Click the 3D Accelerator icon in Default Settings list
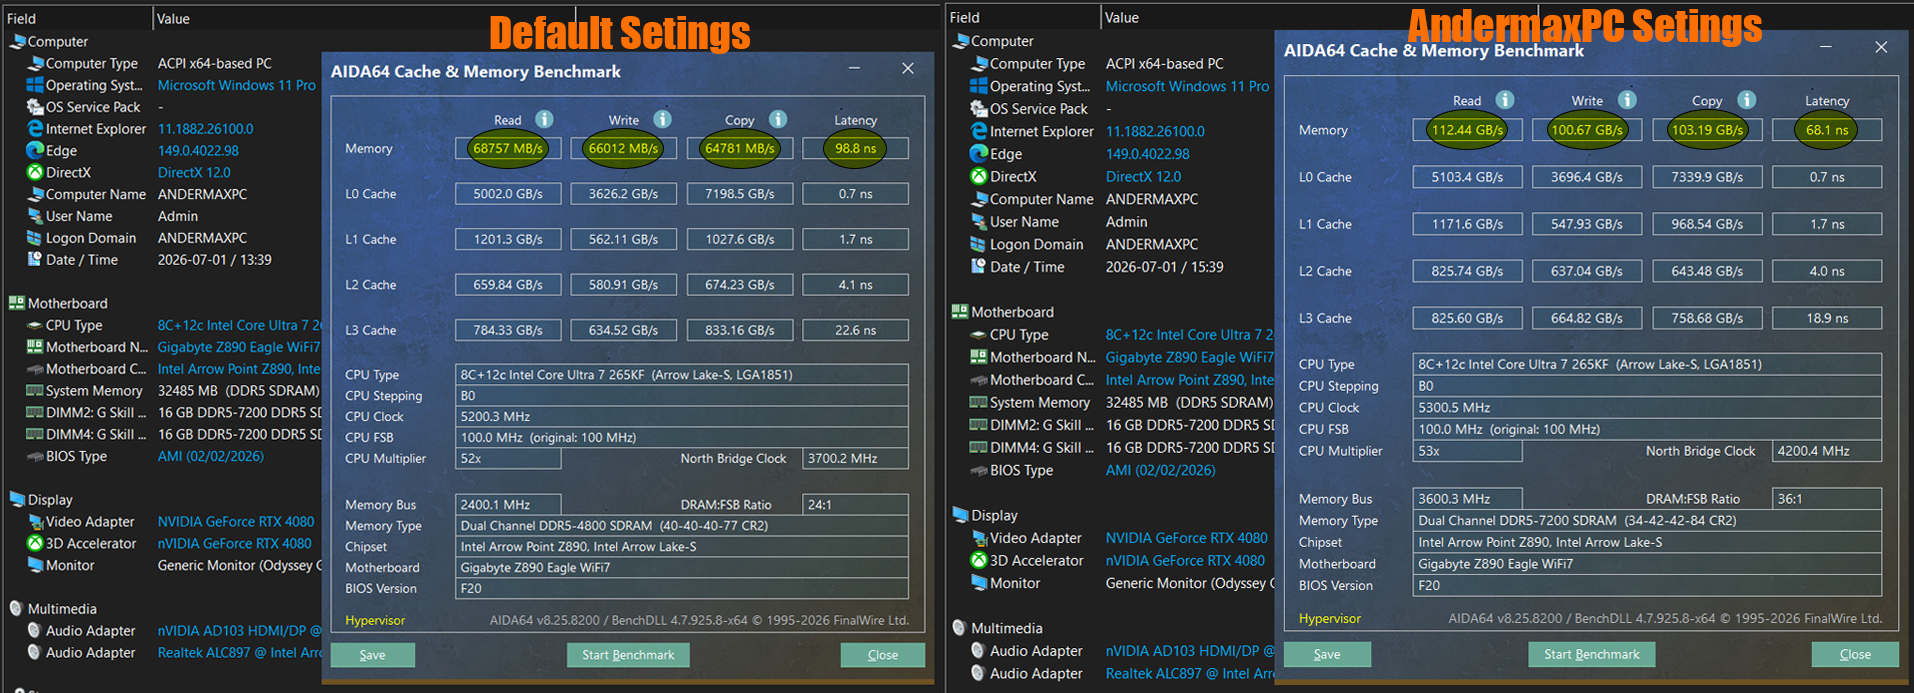The image size is (1914, 693). pyautogui.click(x=35, y=543)
